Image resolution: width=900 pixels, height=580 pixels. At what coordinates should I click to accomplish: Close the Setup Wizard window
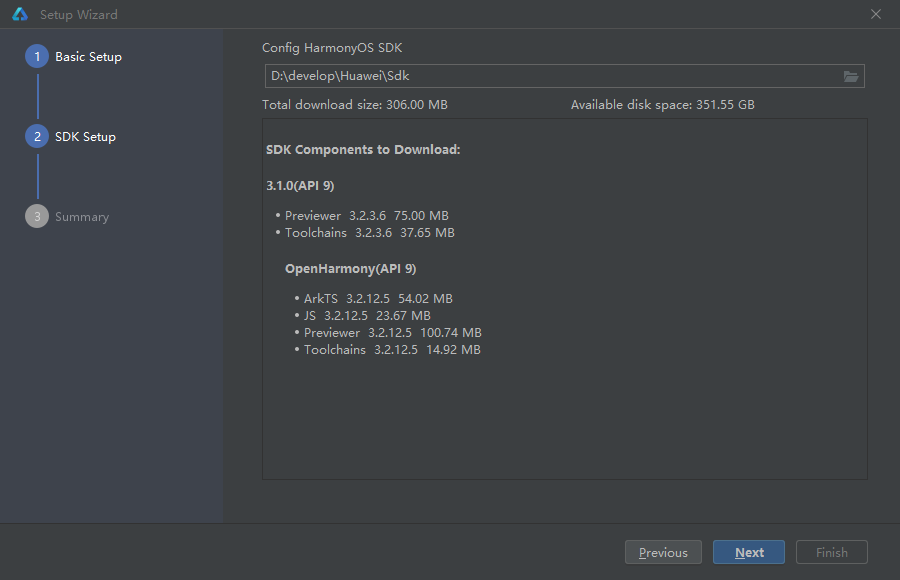coord(876,14)
